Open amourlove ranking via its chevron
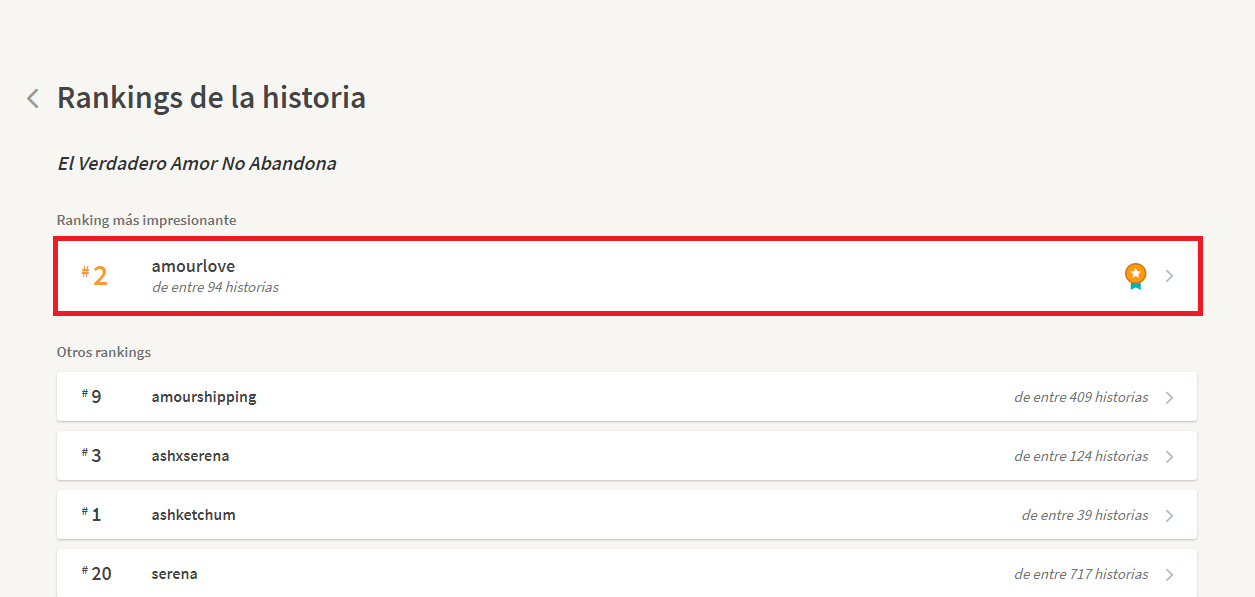1255x597 pixels. pos(1170,276)
